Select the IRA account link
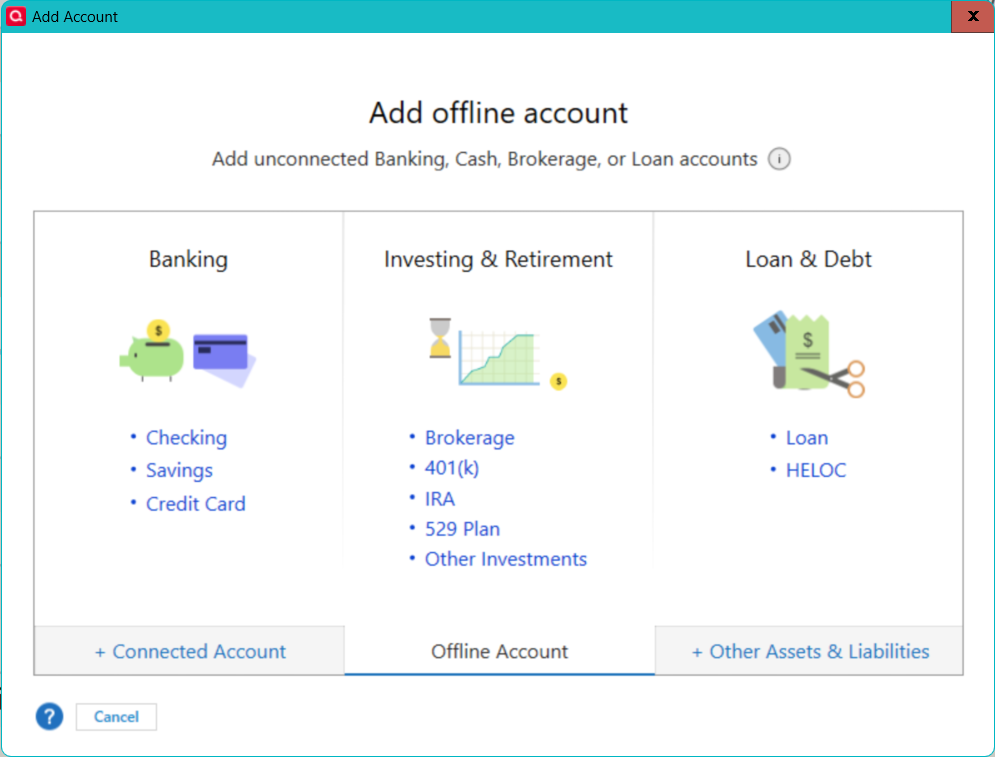The height and width of the screenshot is (757, 995). 440,499
